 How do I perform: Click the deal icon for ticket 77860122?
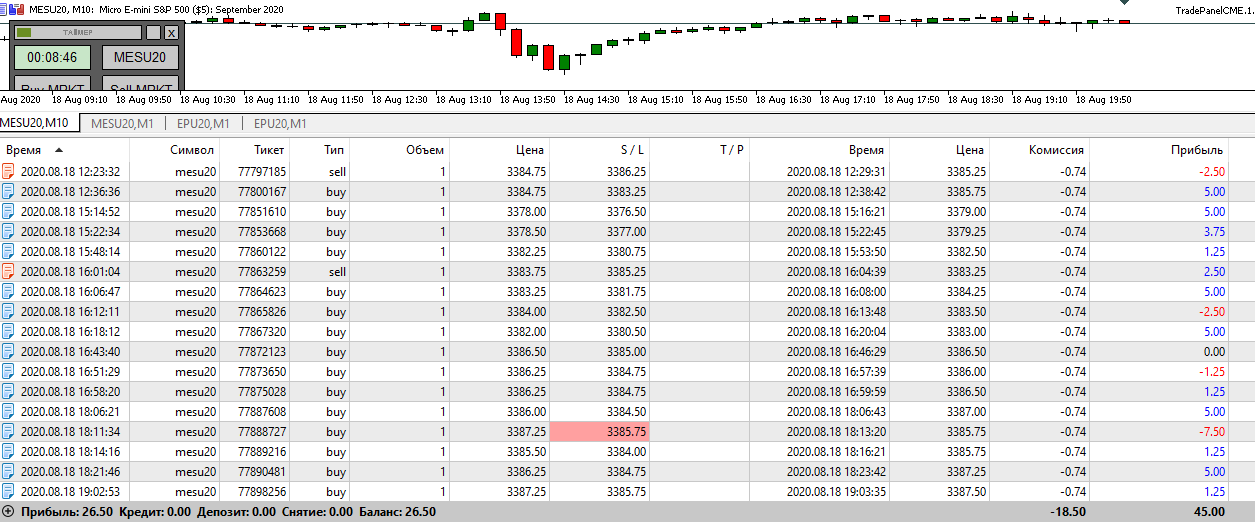[9, 251]
